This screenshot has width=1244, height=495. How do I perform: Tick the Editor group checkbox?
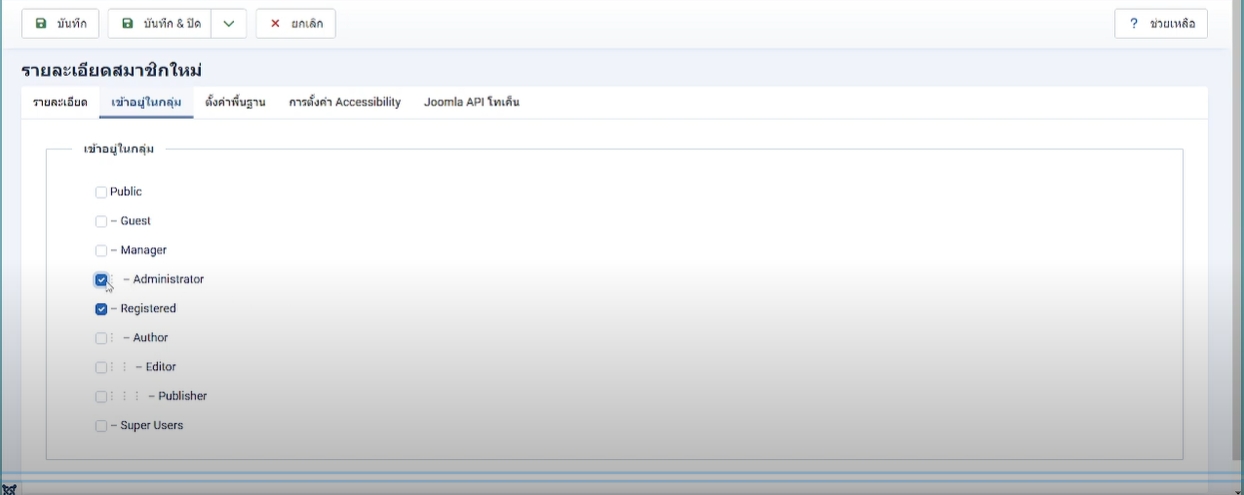pos(101,367)
